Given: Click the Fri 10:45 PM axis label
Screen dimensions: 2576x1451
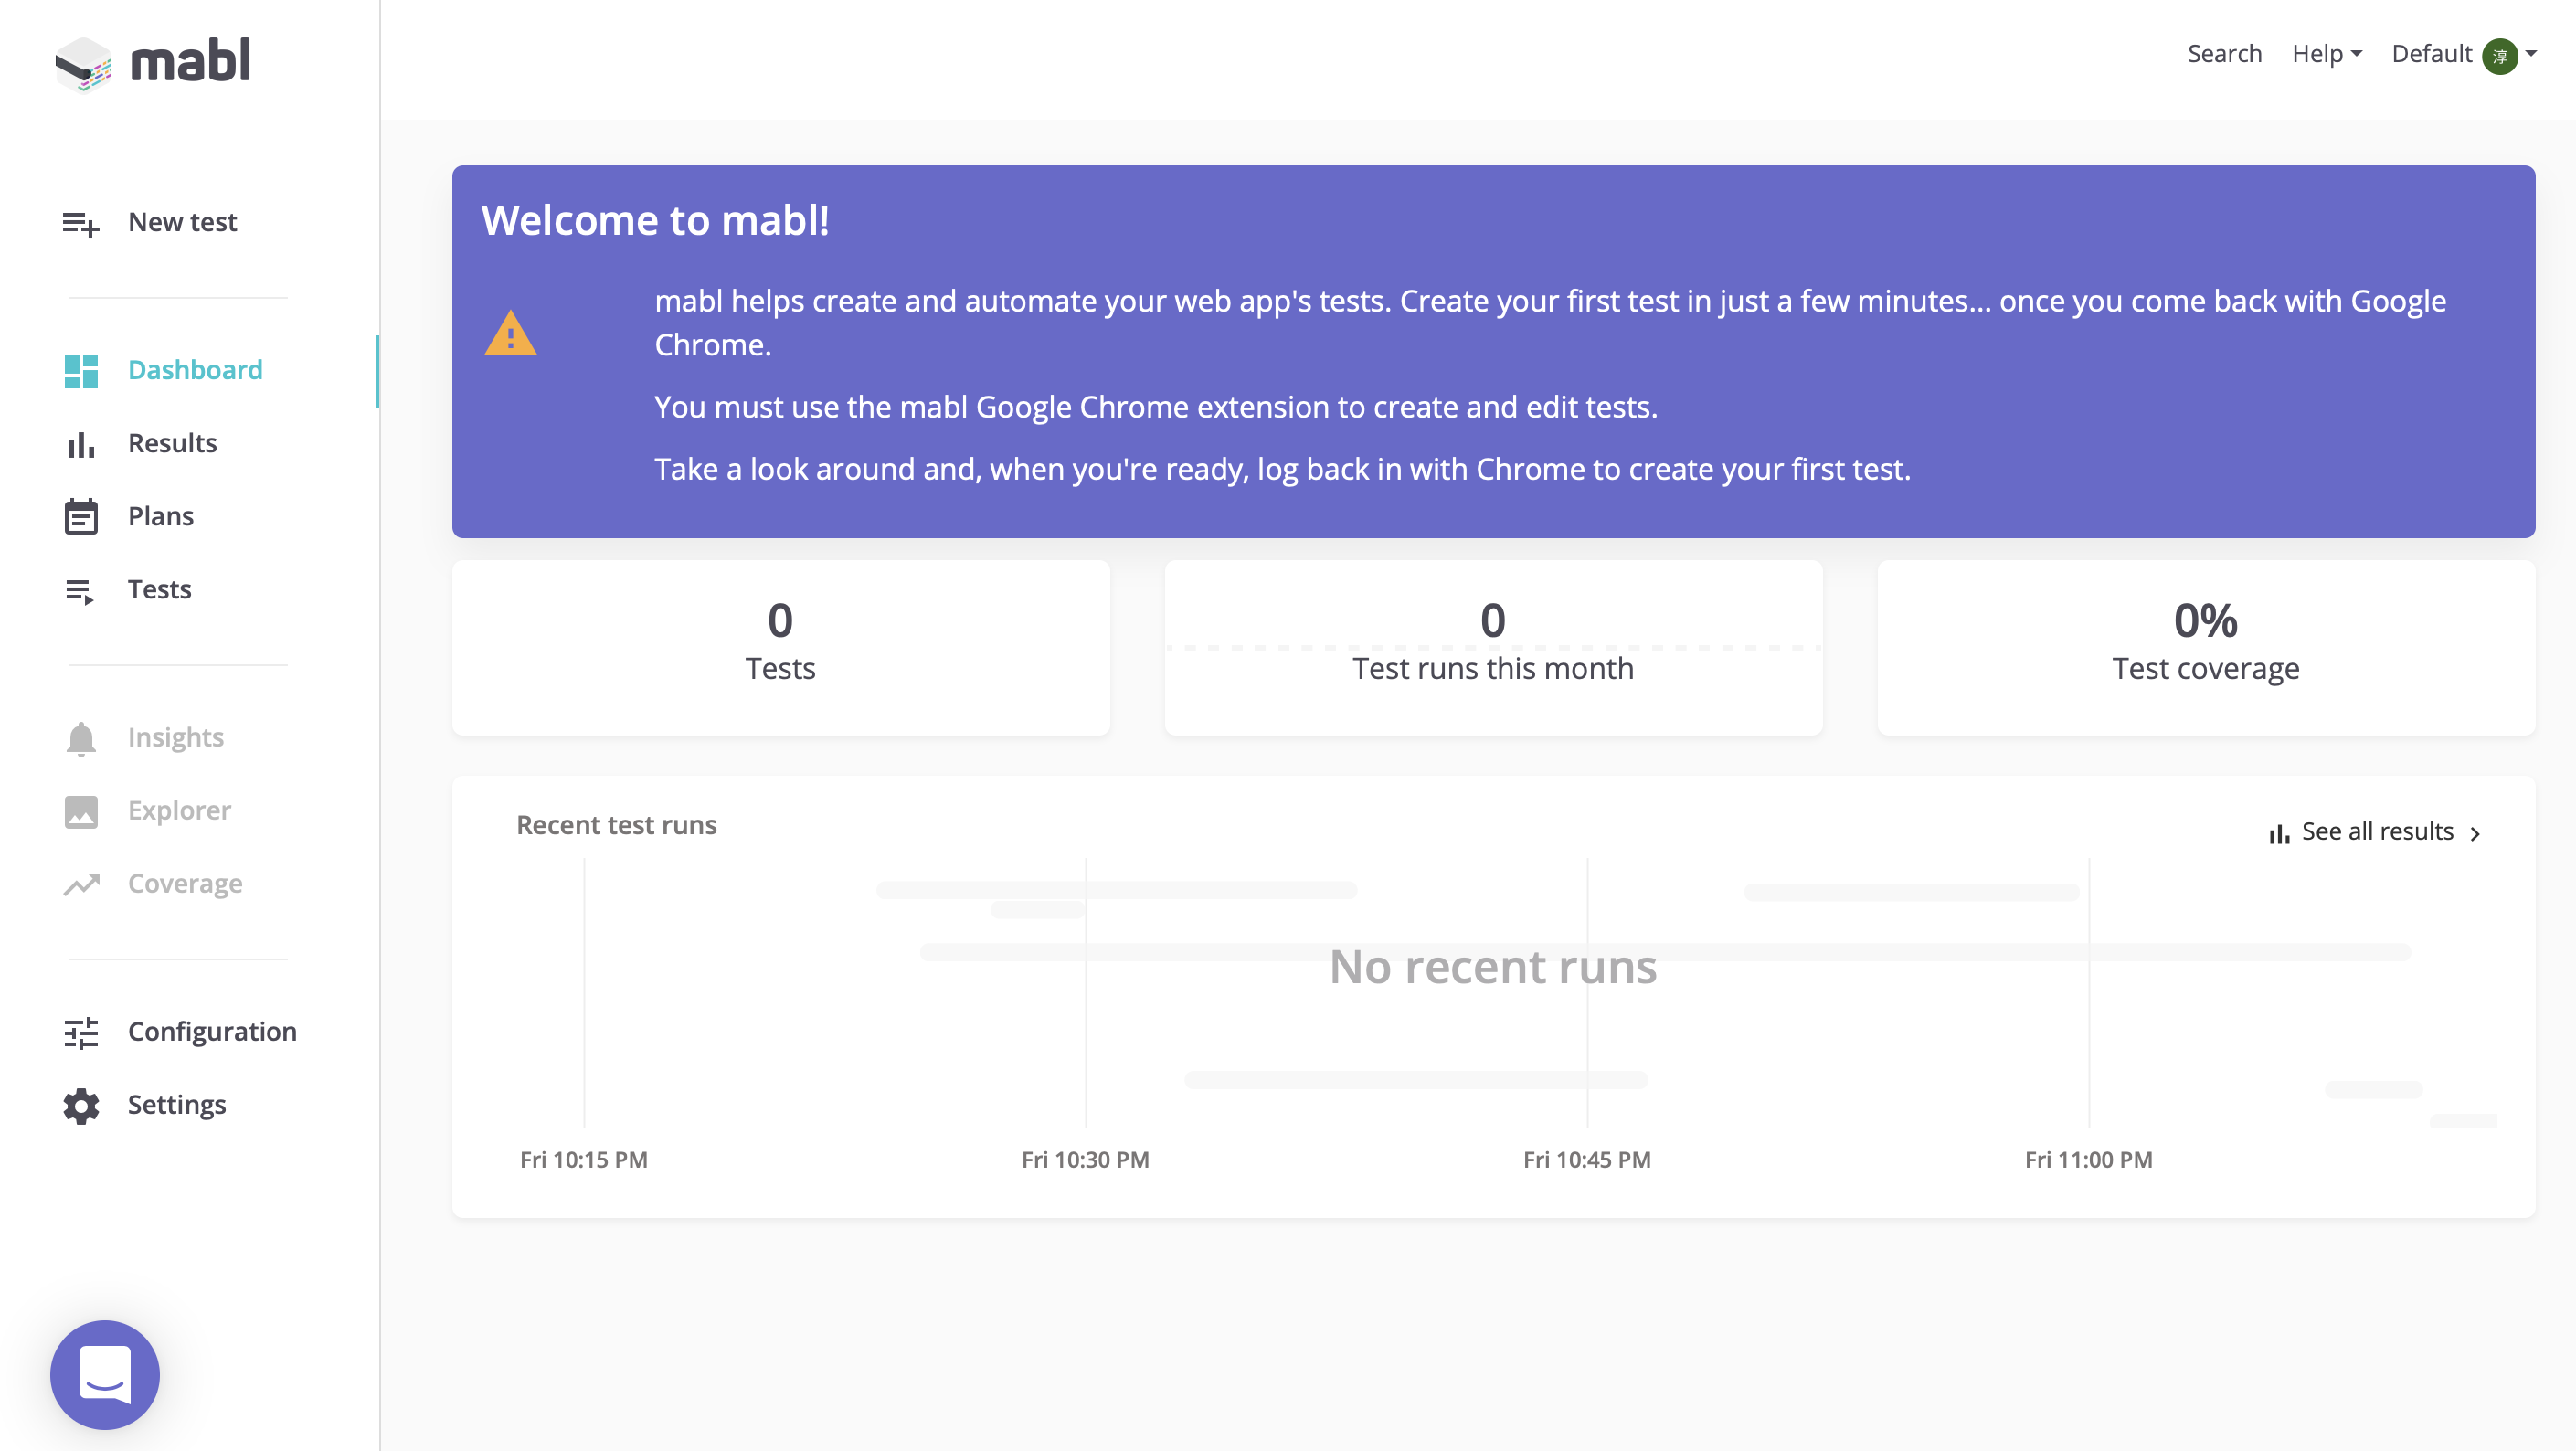Looking at the screenshot, I should (x=1587, y=1160).
